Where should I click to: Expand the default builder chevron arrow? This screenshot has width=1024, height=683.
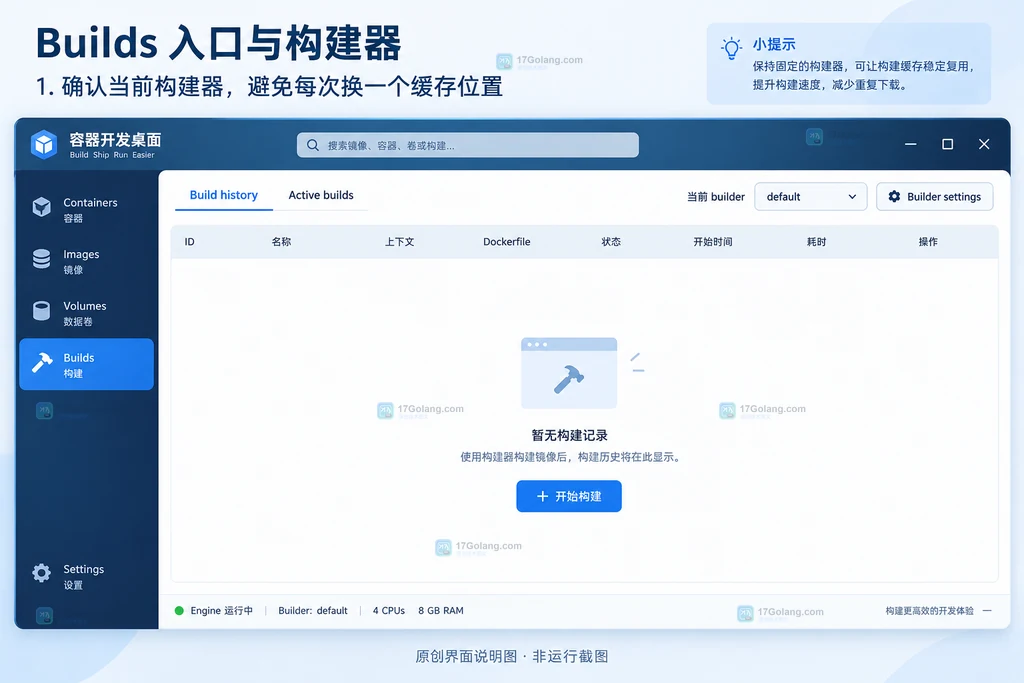click(x=852, y=197)
